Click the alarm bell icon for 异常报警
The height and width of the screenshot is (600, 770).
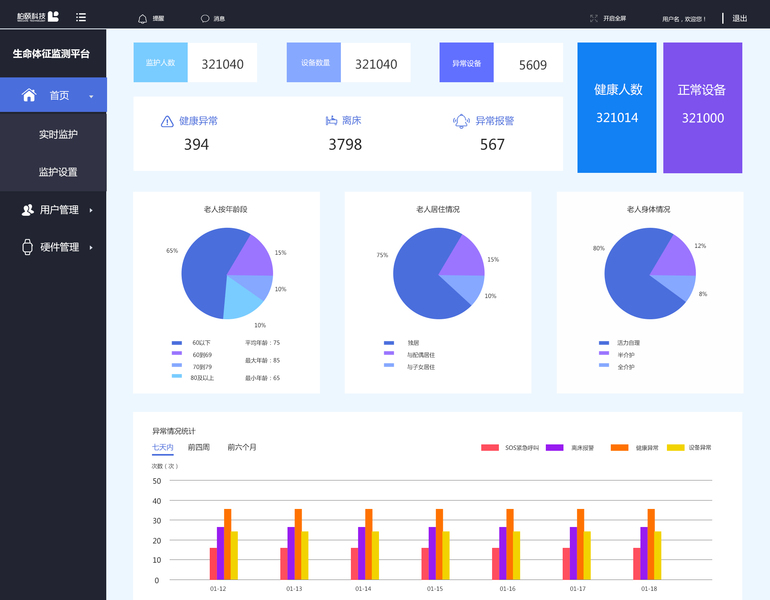[461, 121]
